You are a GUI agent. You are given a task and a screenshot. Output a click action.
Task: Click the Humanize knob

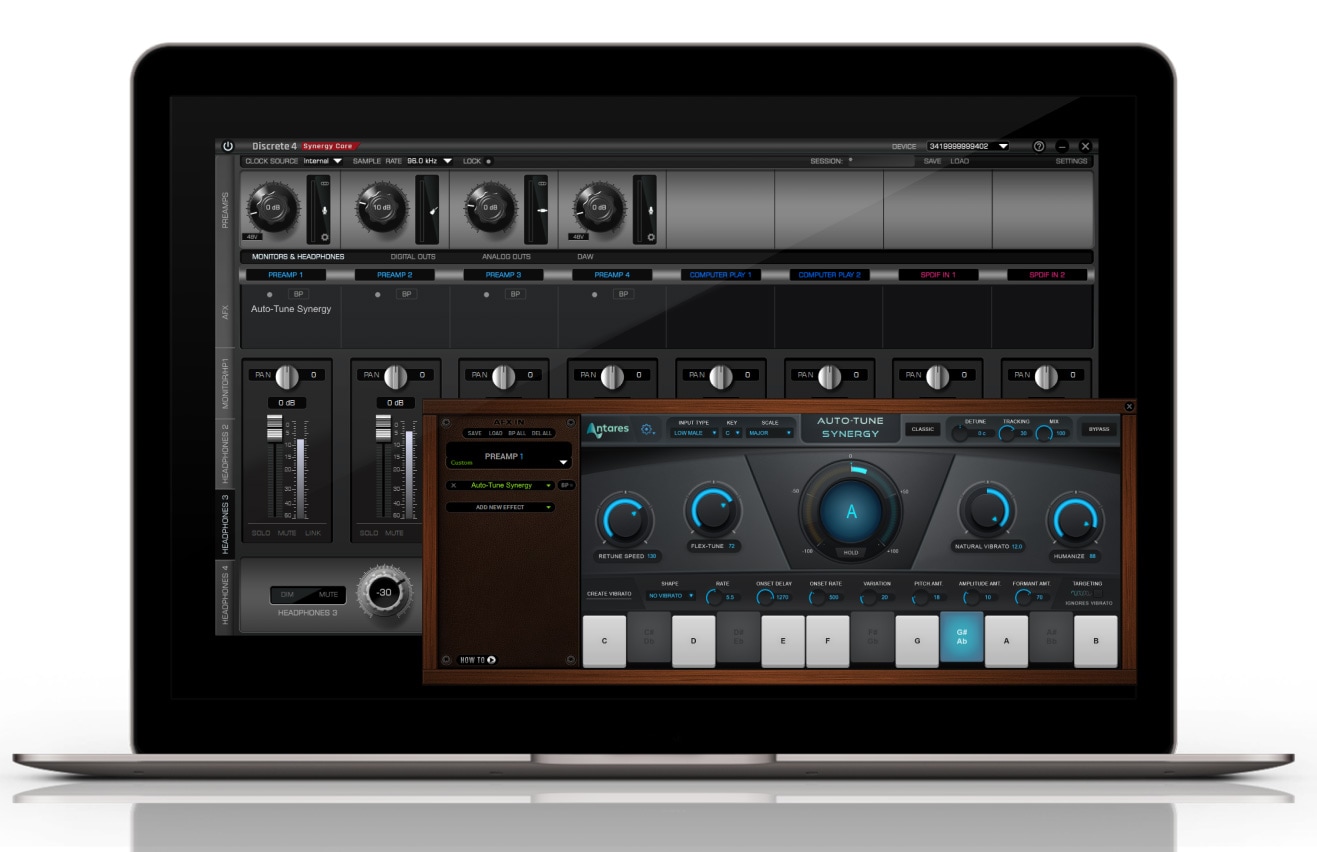[x=1076, y=519]
